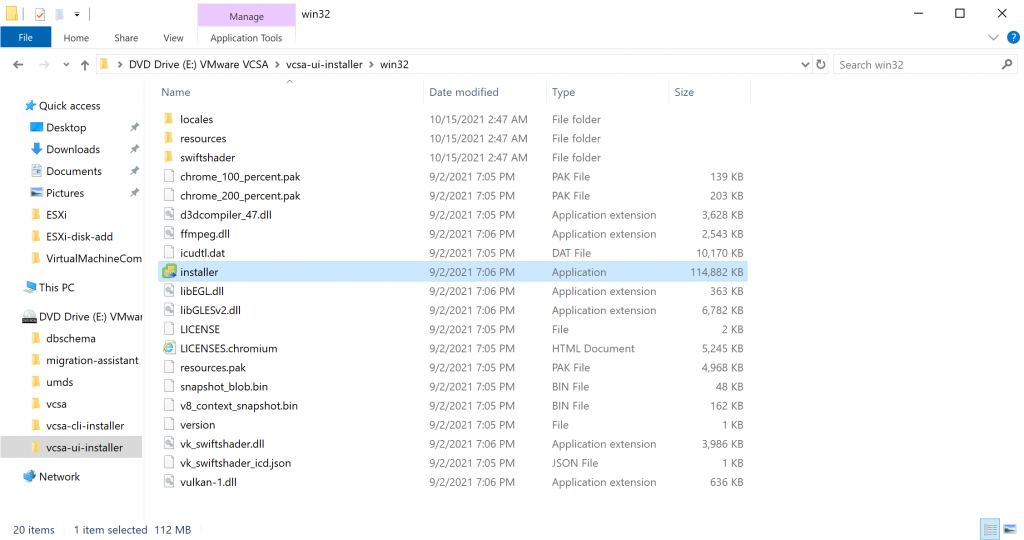Click the resources folder icon
1024x540 pixels.
(x=169, y=138)
